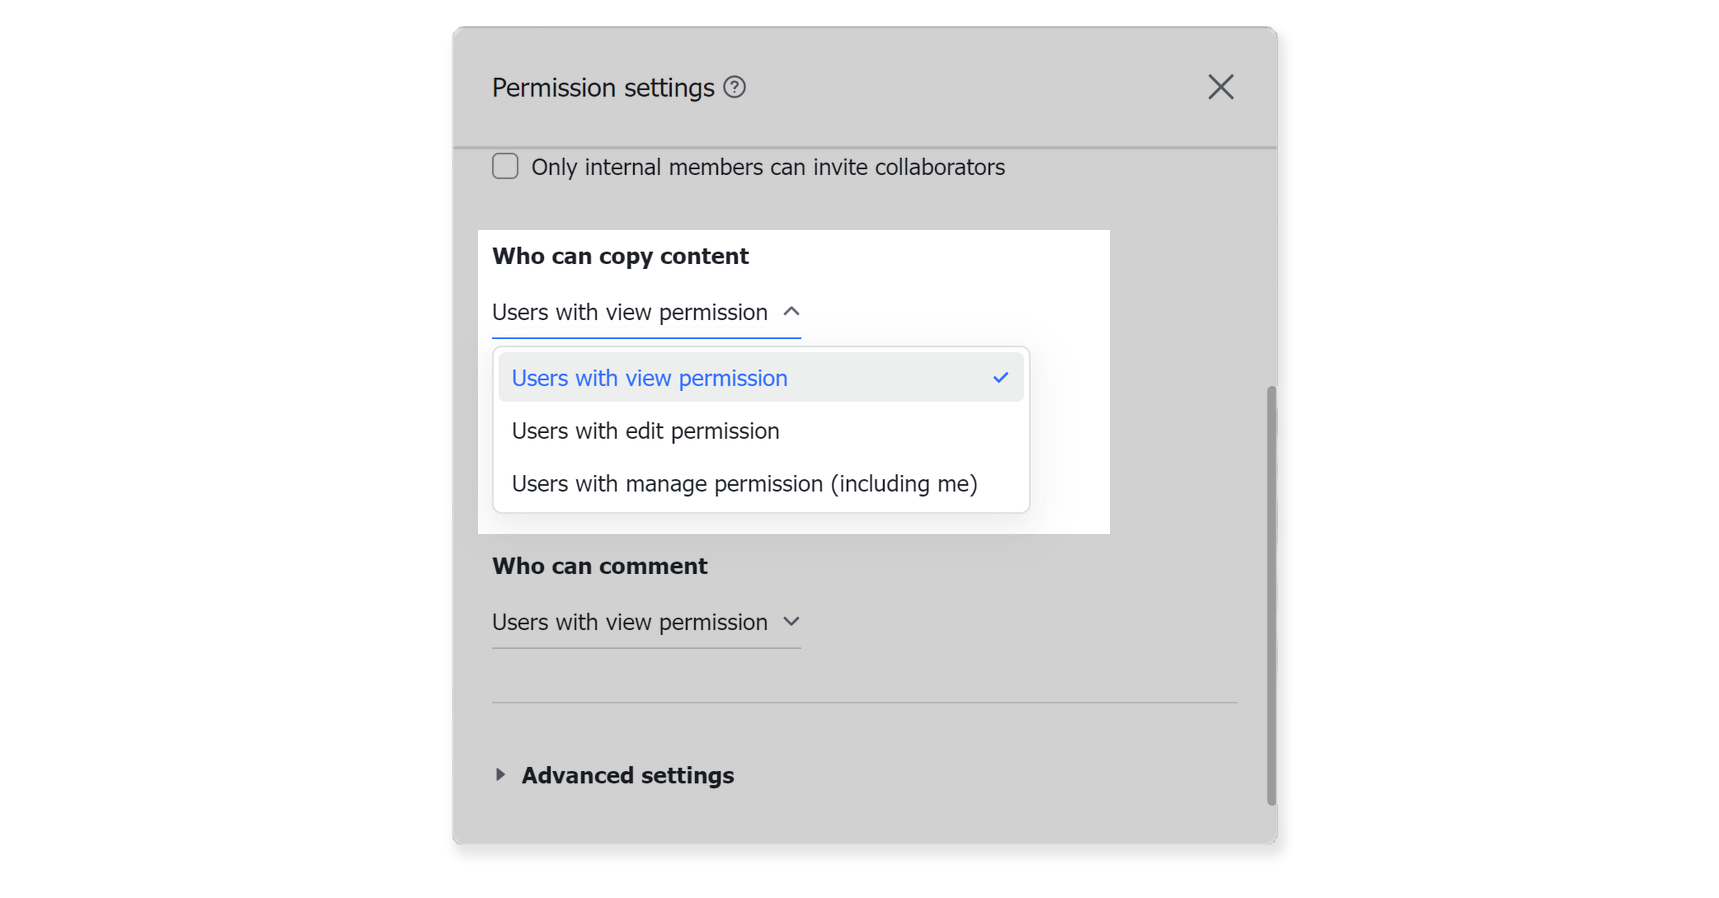Click the checkmark confirming view permission choice
1719x898 pixels.
[1001, 378]
